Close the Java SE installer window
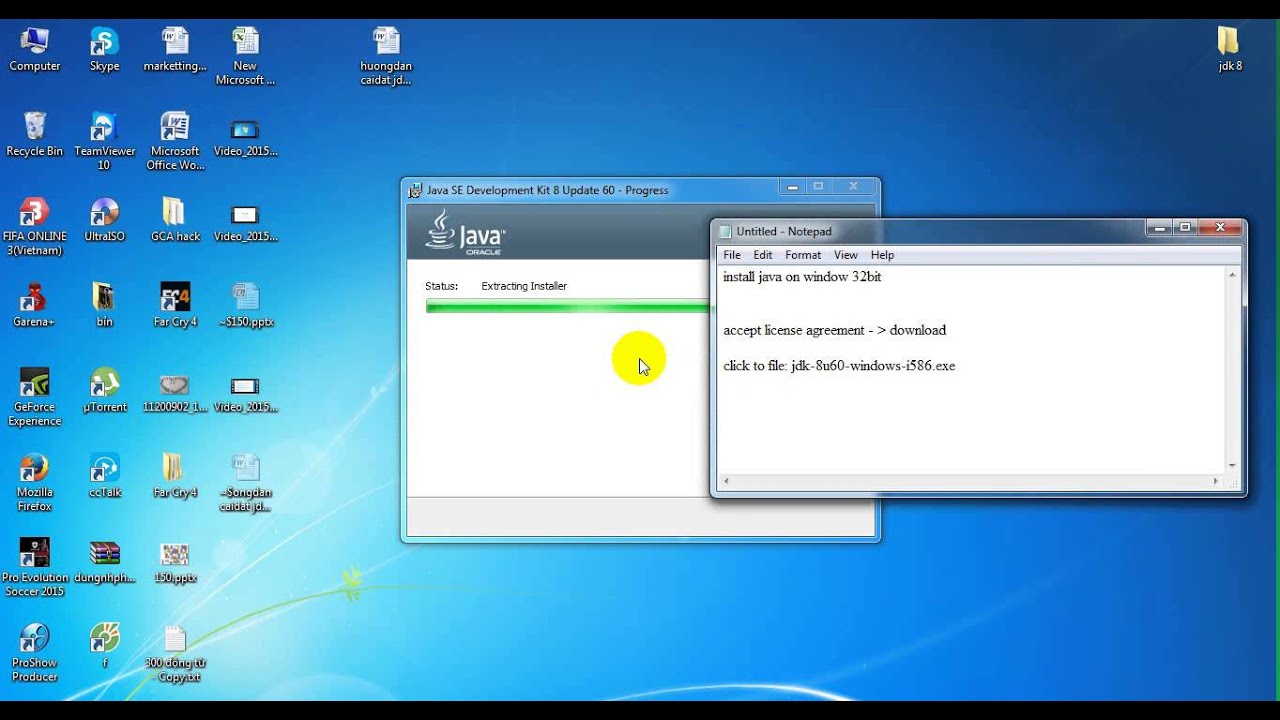 pyautogui.click(x=853, y=186)
